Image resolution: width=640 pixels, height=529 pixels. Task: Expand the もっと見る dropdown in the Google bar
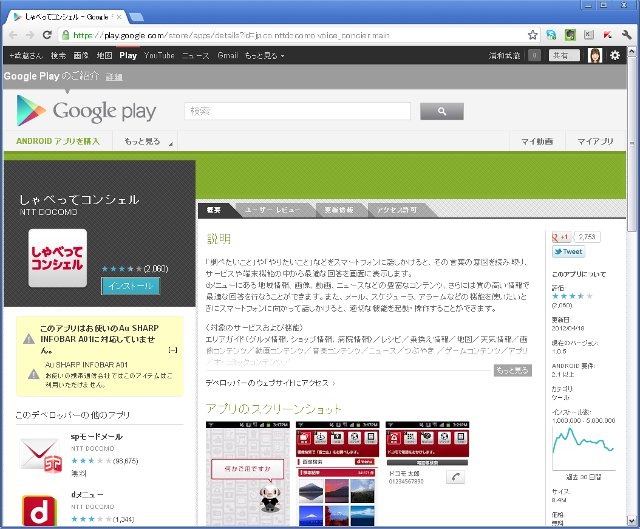point(264,56)
